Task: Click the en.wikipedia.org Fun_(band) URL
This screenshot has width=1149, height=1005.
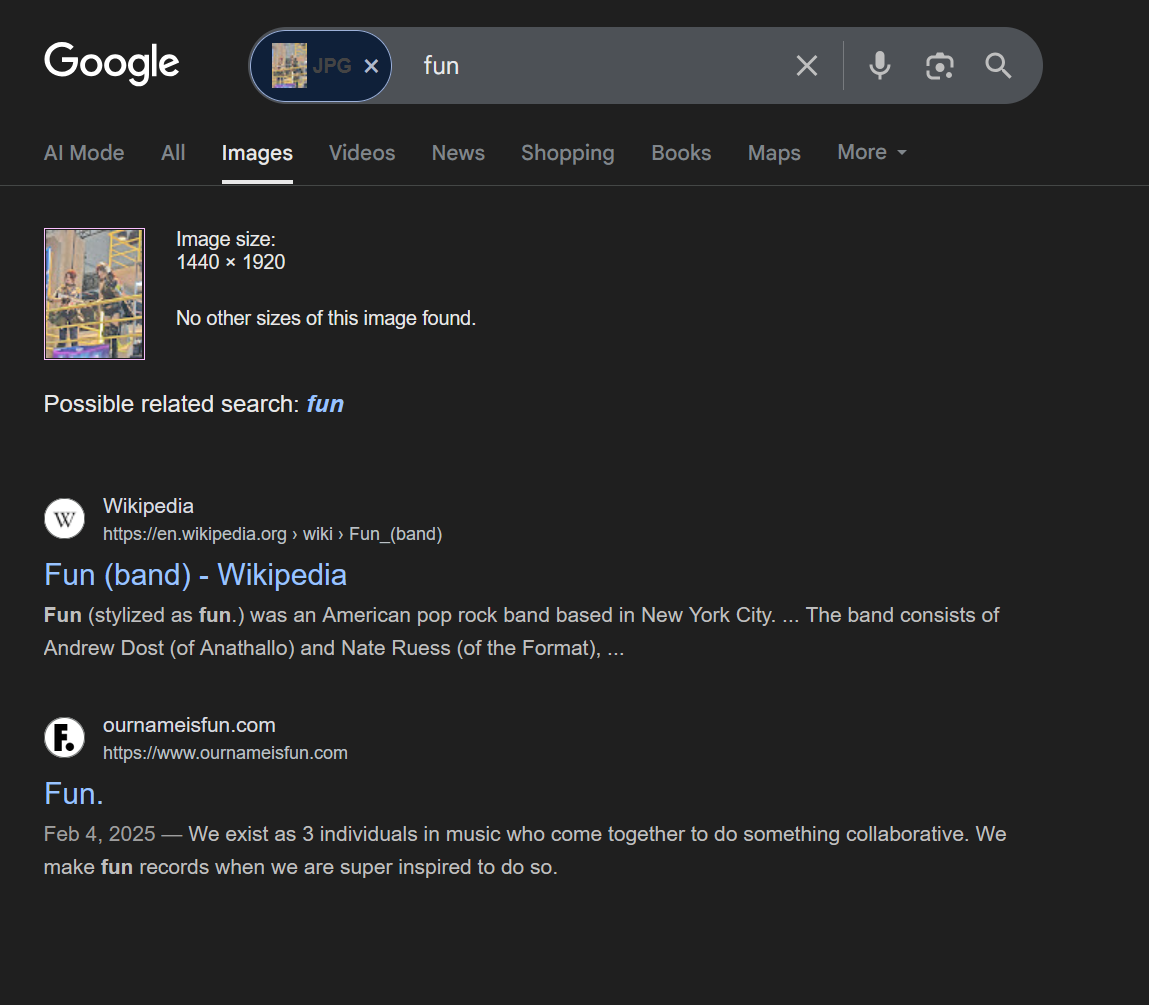Action: click(273, 534)
